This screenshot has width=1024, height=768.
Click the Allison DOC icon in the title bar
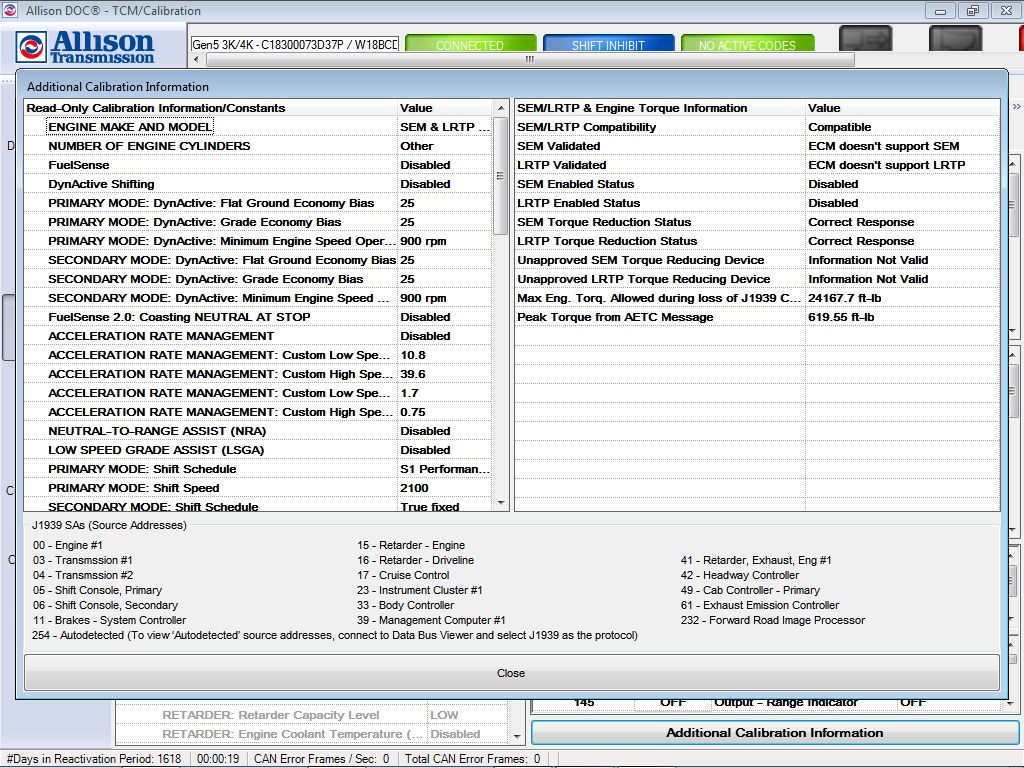pyautogui.click(x=10, y=10)
